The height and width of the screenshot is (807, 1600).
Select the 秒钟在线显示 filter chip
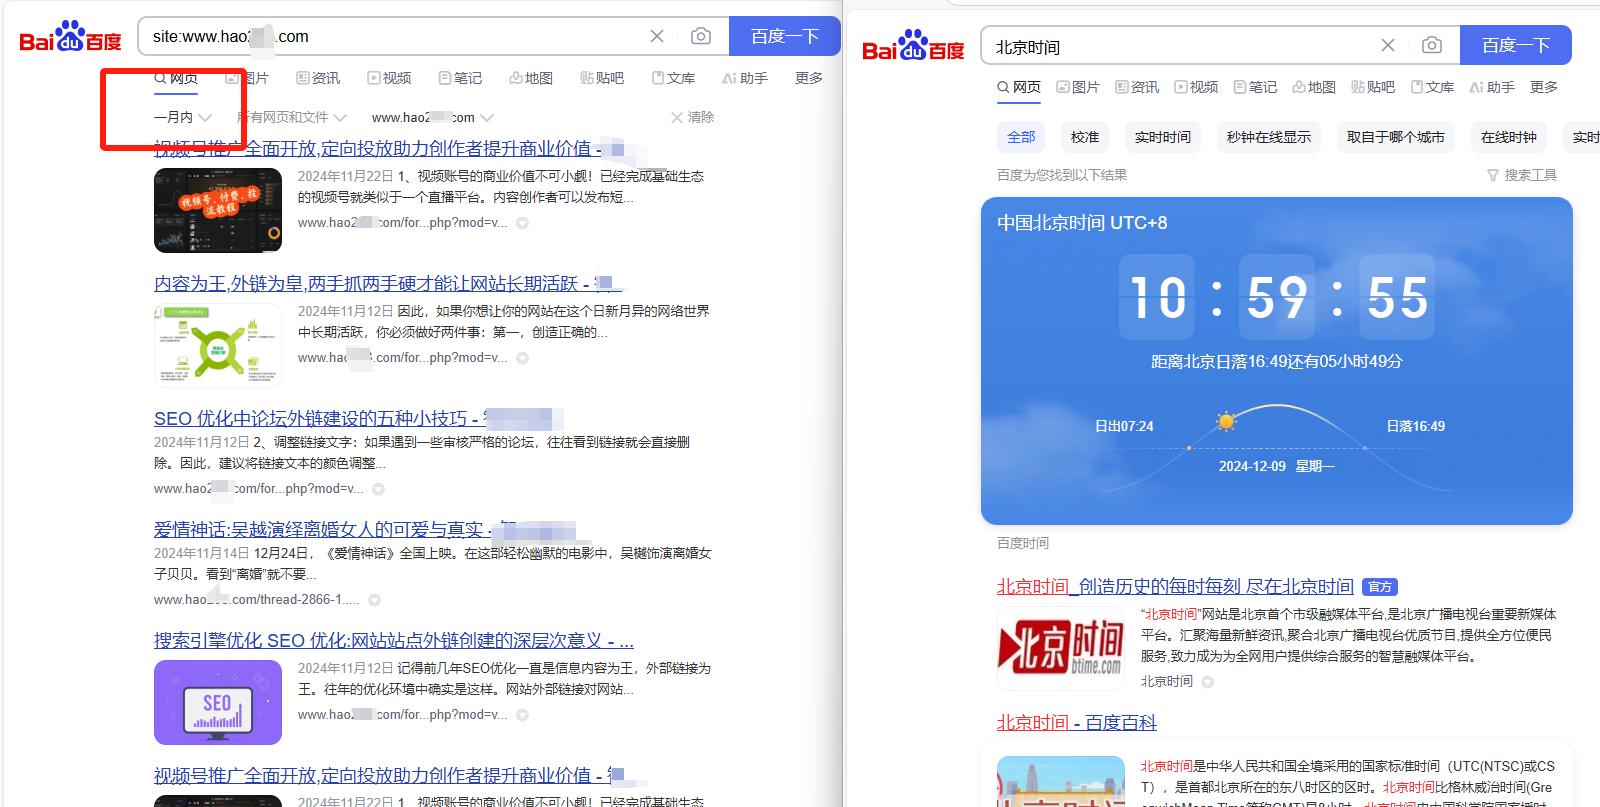pyautogui.click(x=1269, y=137)
